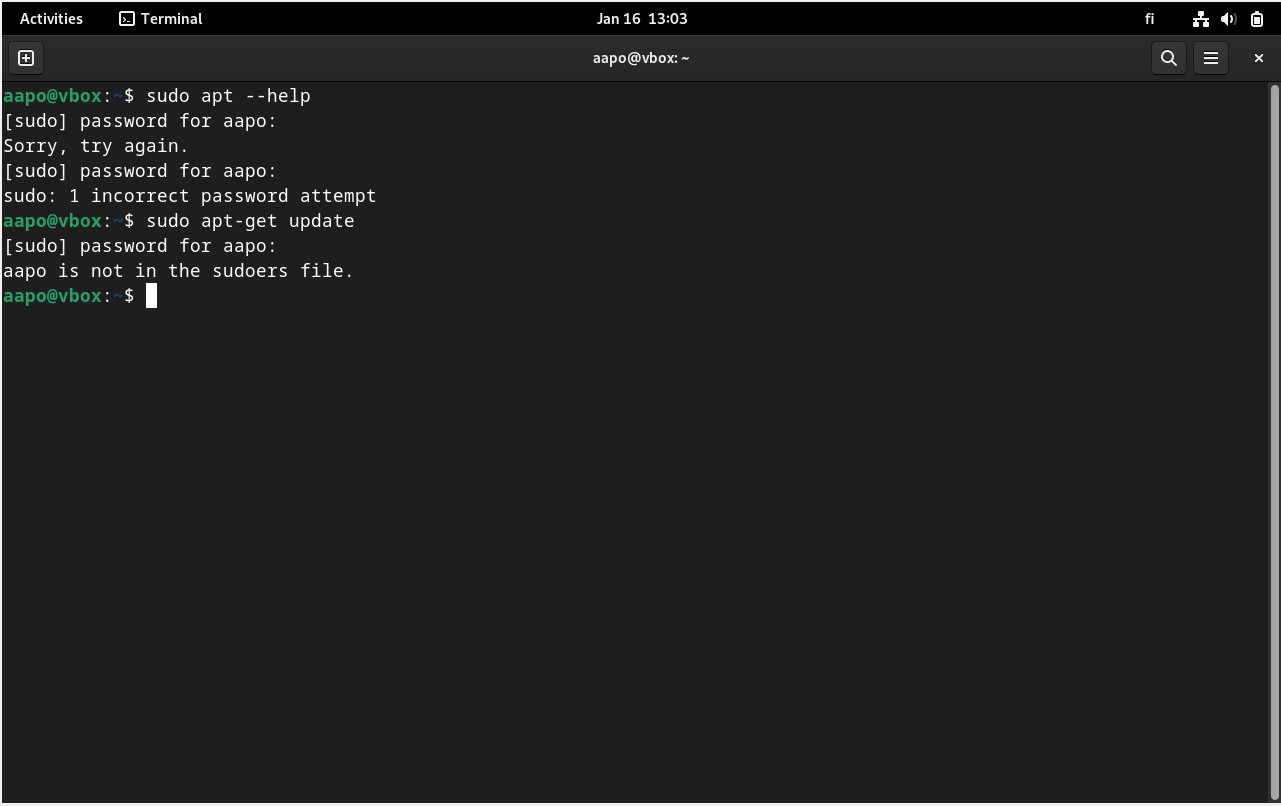Screen dimensions: 1281x806
Task: Open the Activities overview
Action: [x=51, y=19]
